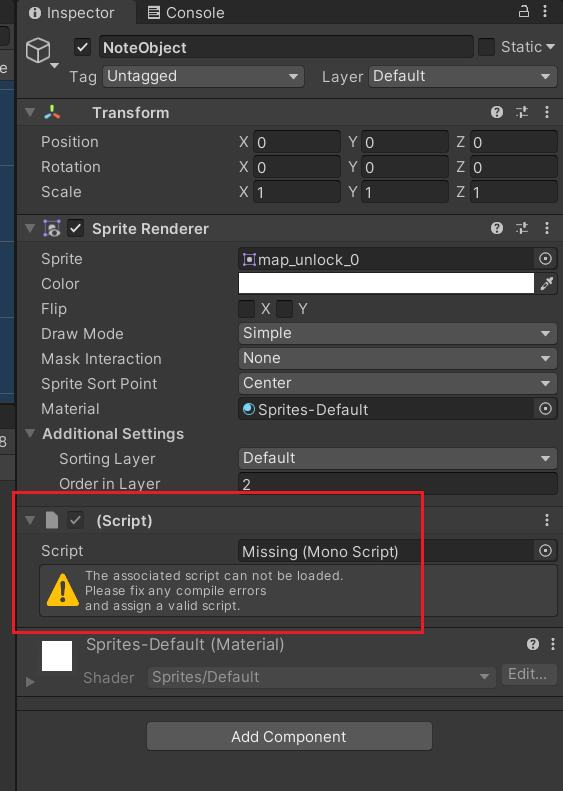This screenshot has height=791, width=563.
Task: Open Sprite Renderer preset settings icon
Action: point(522,229)
